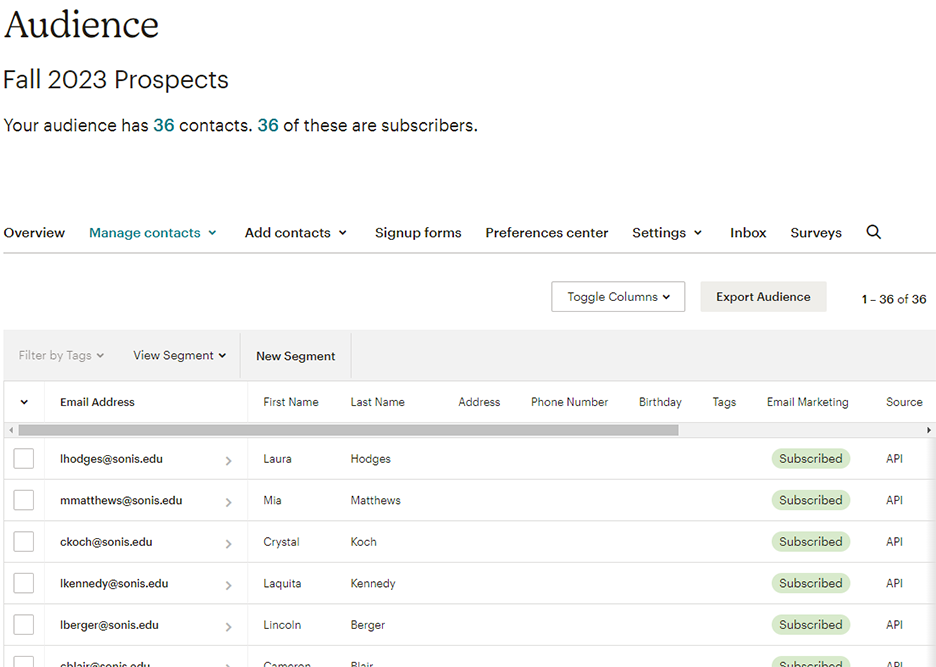
Task: Click the Export Audience button
Action: click(x=763, y=296)
